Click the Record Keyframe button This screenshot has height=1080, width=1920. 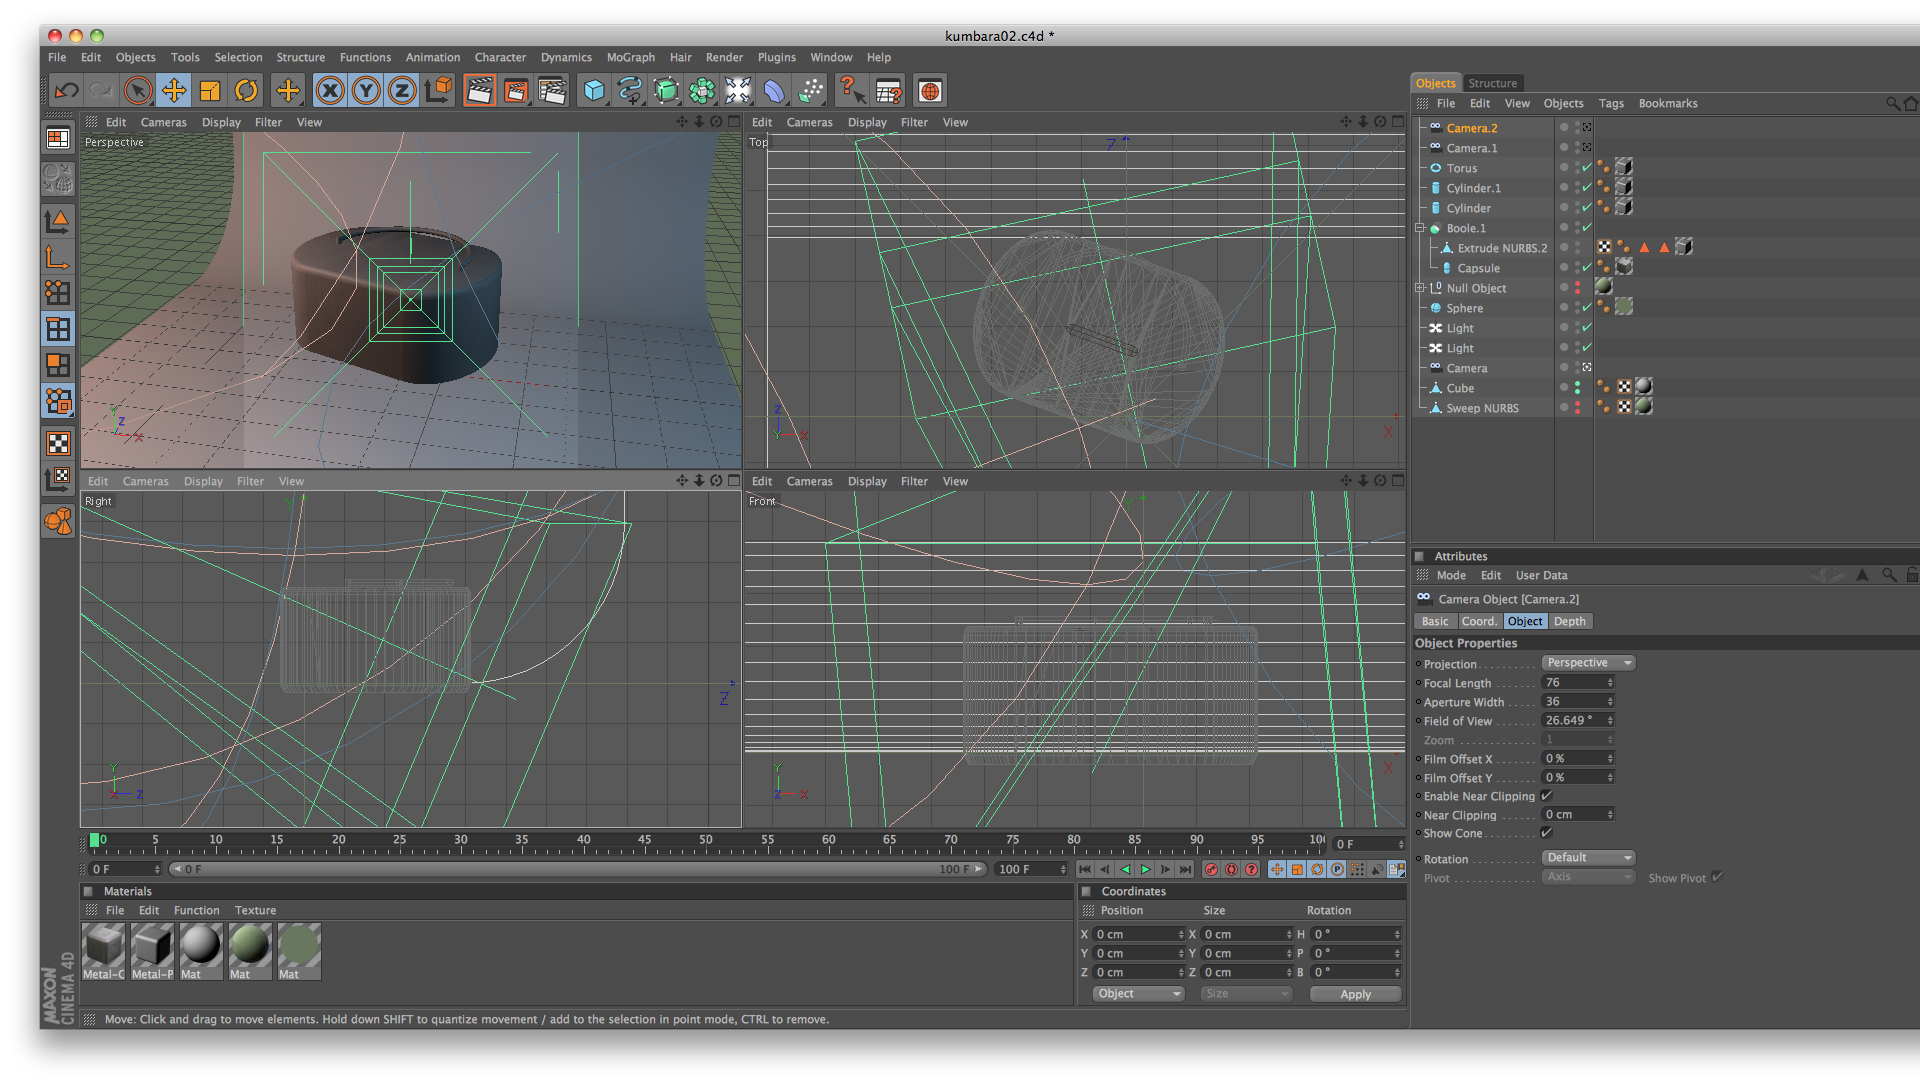[1211, 869]
